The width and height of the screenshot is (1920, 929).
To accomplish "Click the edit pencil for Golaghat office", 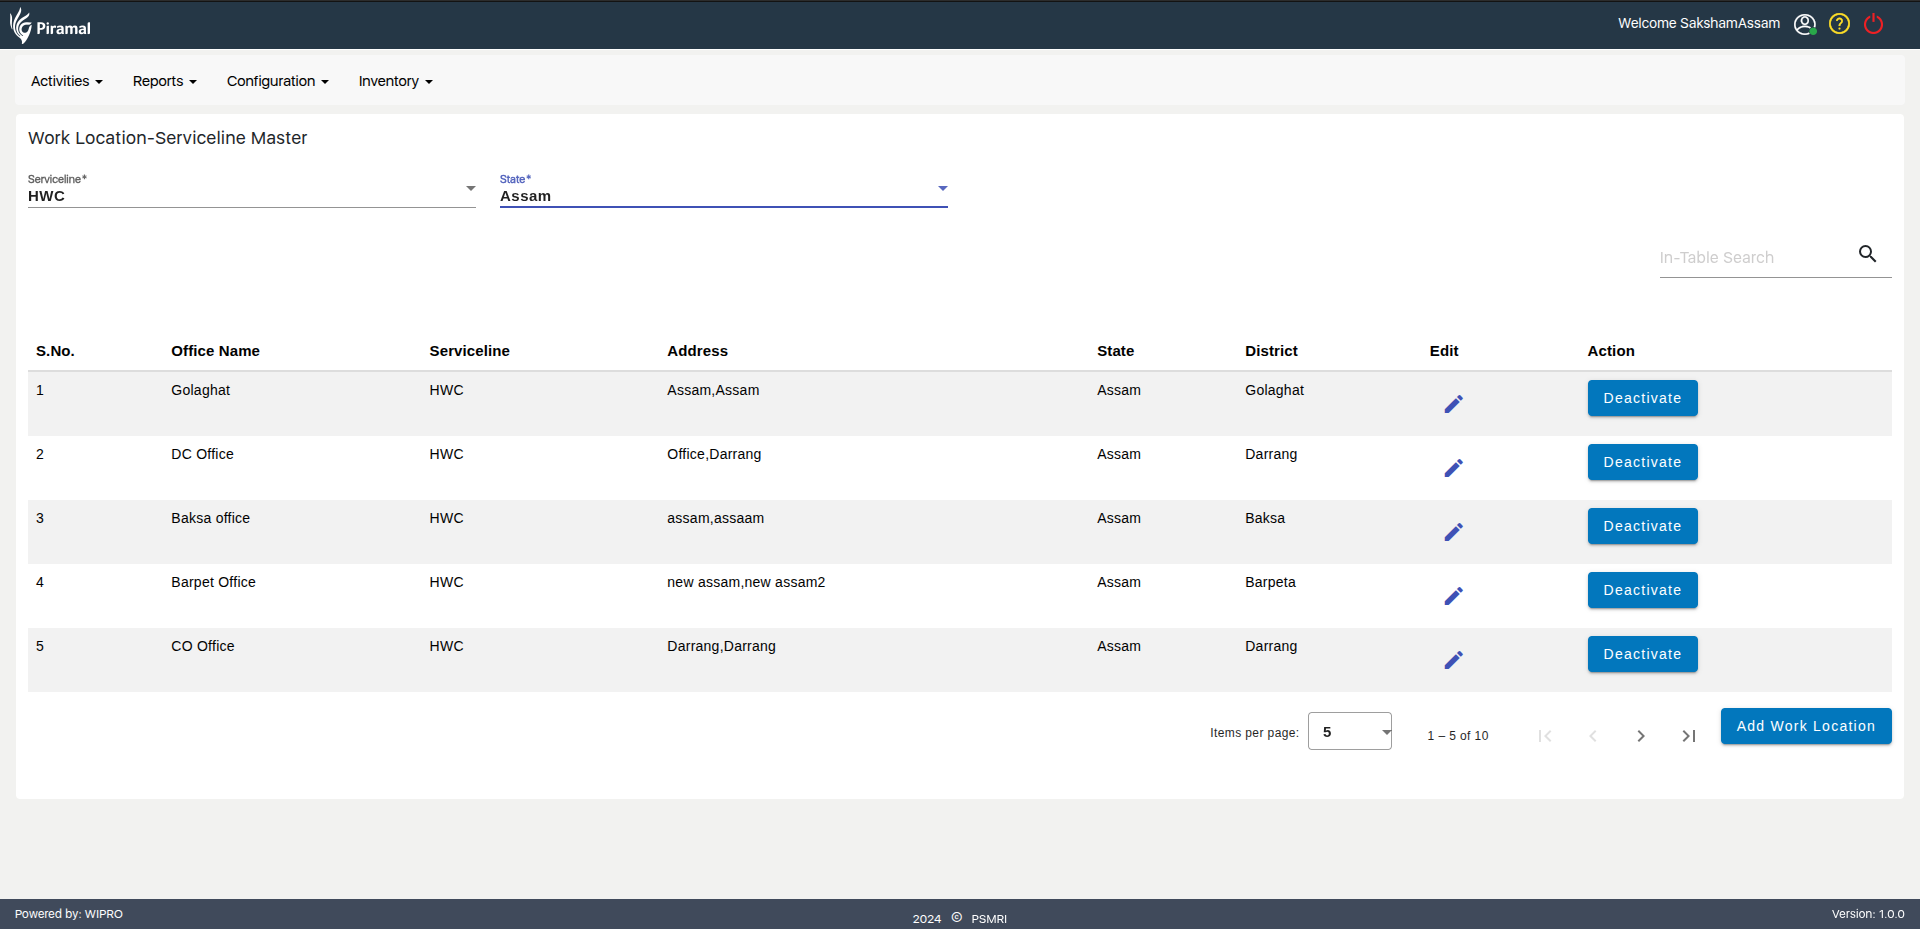I will pyautogui.click(x=1453, y=404).
